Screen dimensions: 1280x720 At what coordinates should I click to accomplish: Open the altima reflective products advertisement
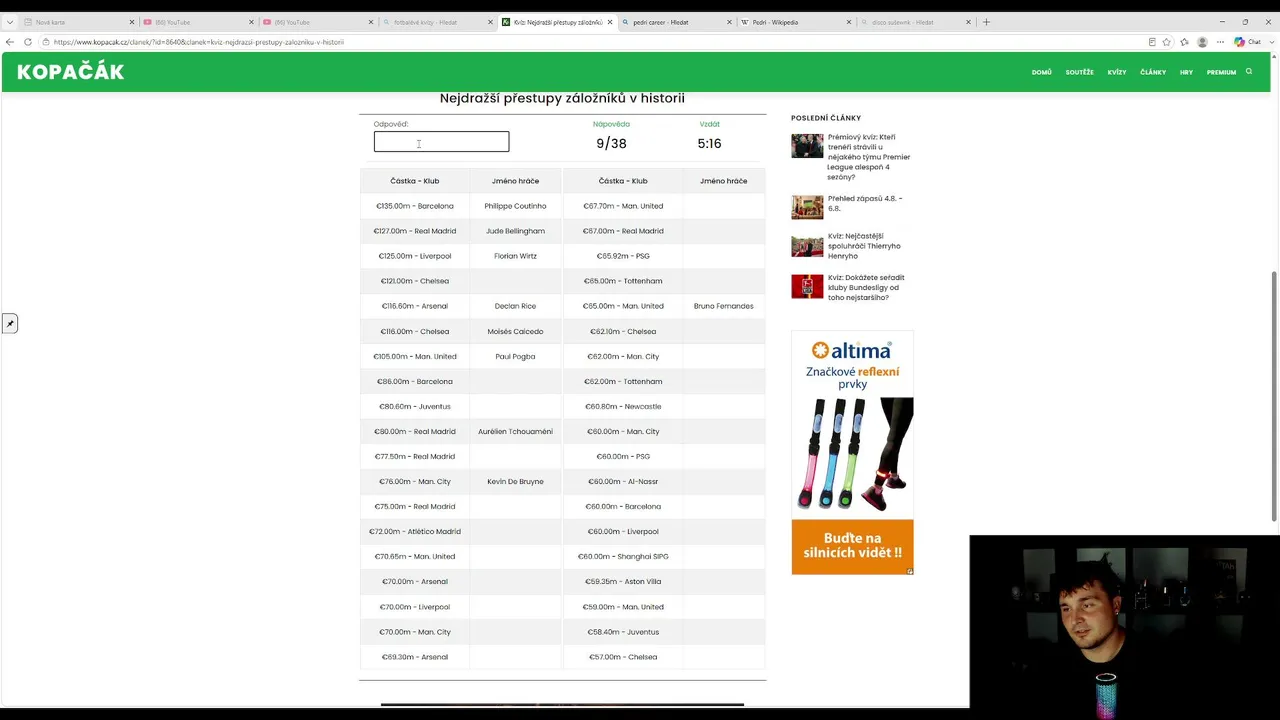[852, 453]
